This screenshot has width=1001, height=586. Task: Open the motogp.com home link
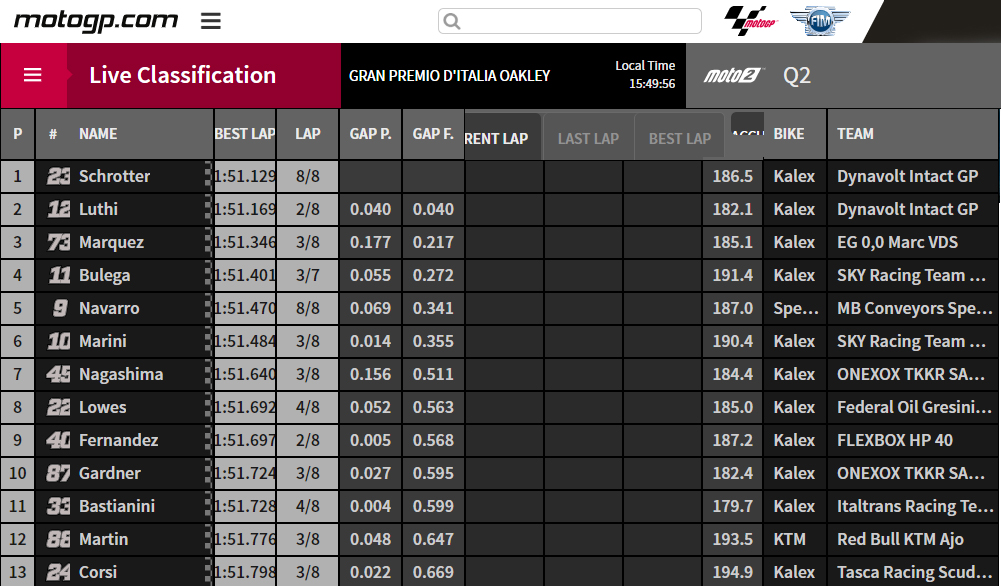(x=95, y=20)
